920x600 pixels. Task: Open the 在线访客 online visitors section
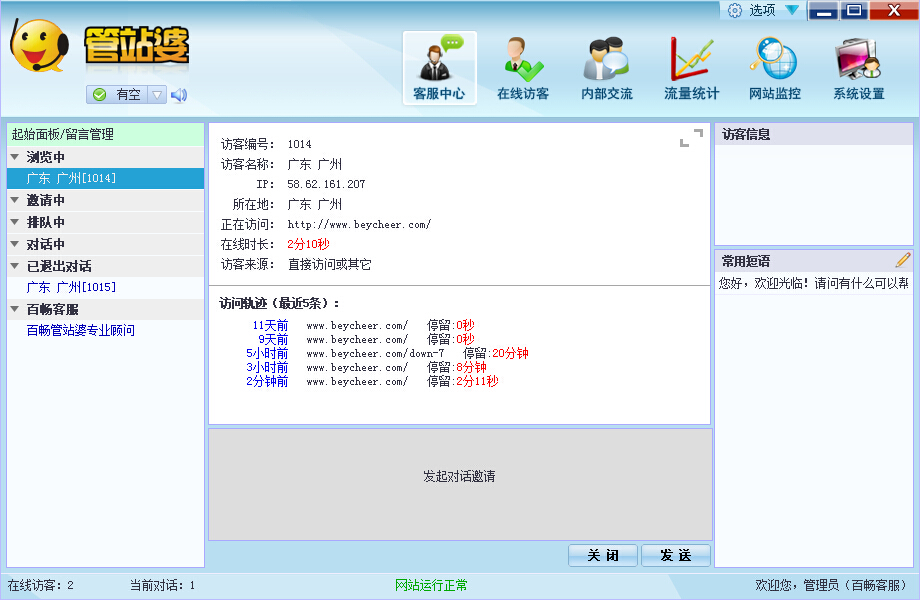coord(523,69)
